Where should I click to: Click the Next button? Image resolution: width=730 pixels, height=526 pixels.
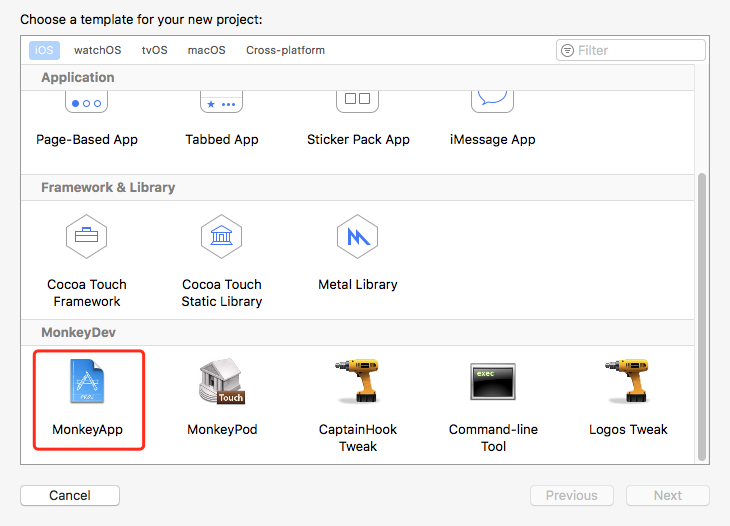pyautogui.click(x=668, y=495)
